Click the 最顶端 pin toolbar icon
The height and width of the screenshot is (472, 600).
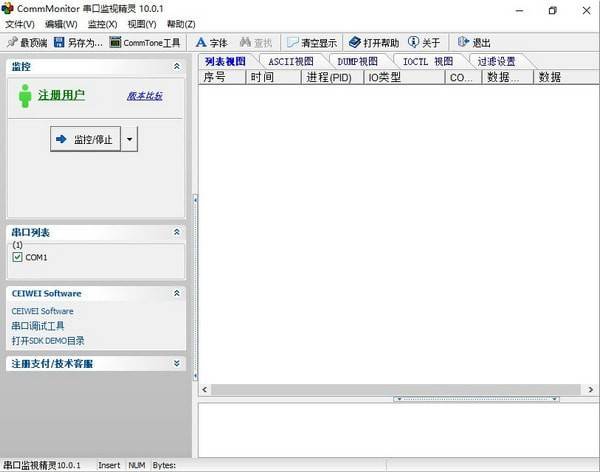(12, 43)
